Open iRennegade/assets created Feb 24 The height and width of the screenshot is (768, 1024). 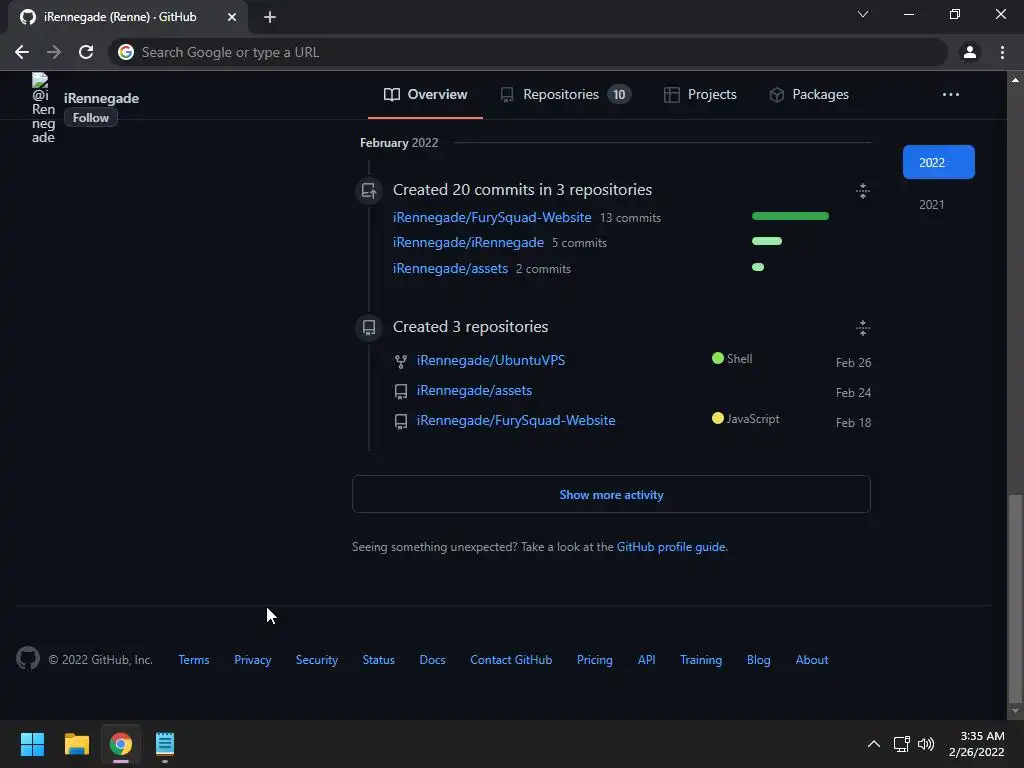(x=474, y=391)
